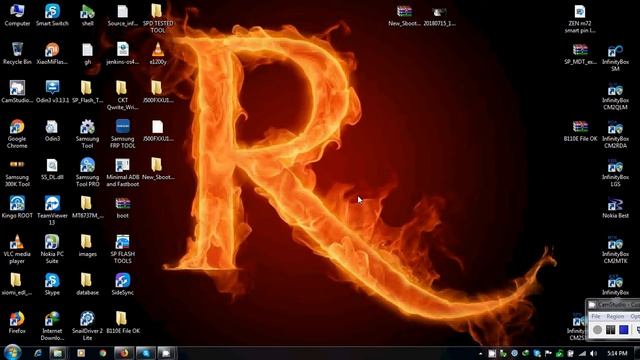
Task: Open Internet Download Manager shortcut
Action: tap(52, 326)
